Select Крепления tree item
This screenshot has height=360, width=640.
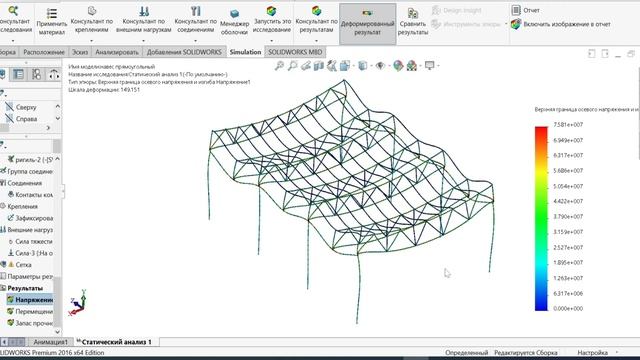19,207
